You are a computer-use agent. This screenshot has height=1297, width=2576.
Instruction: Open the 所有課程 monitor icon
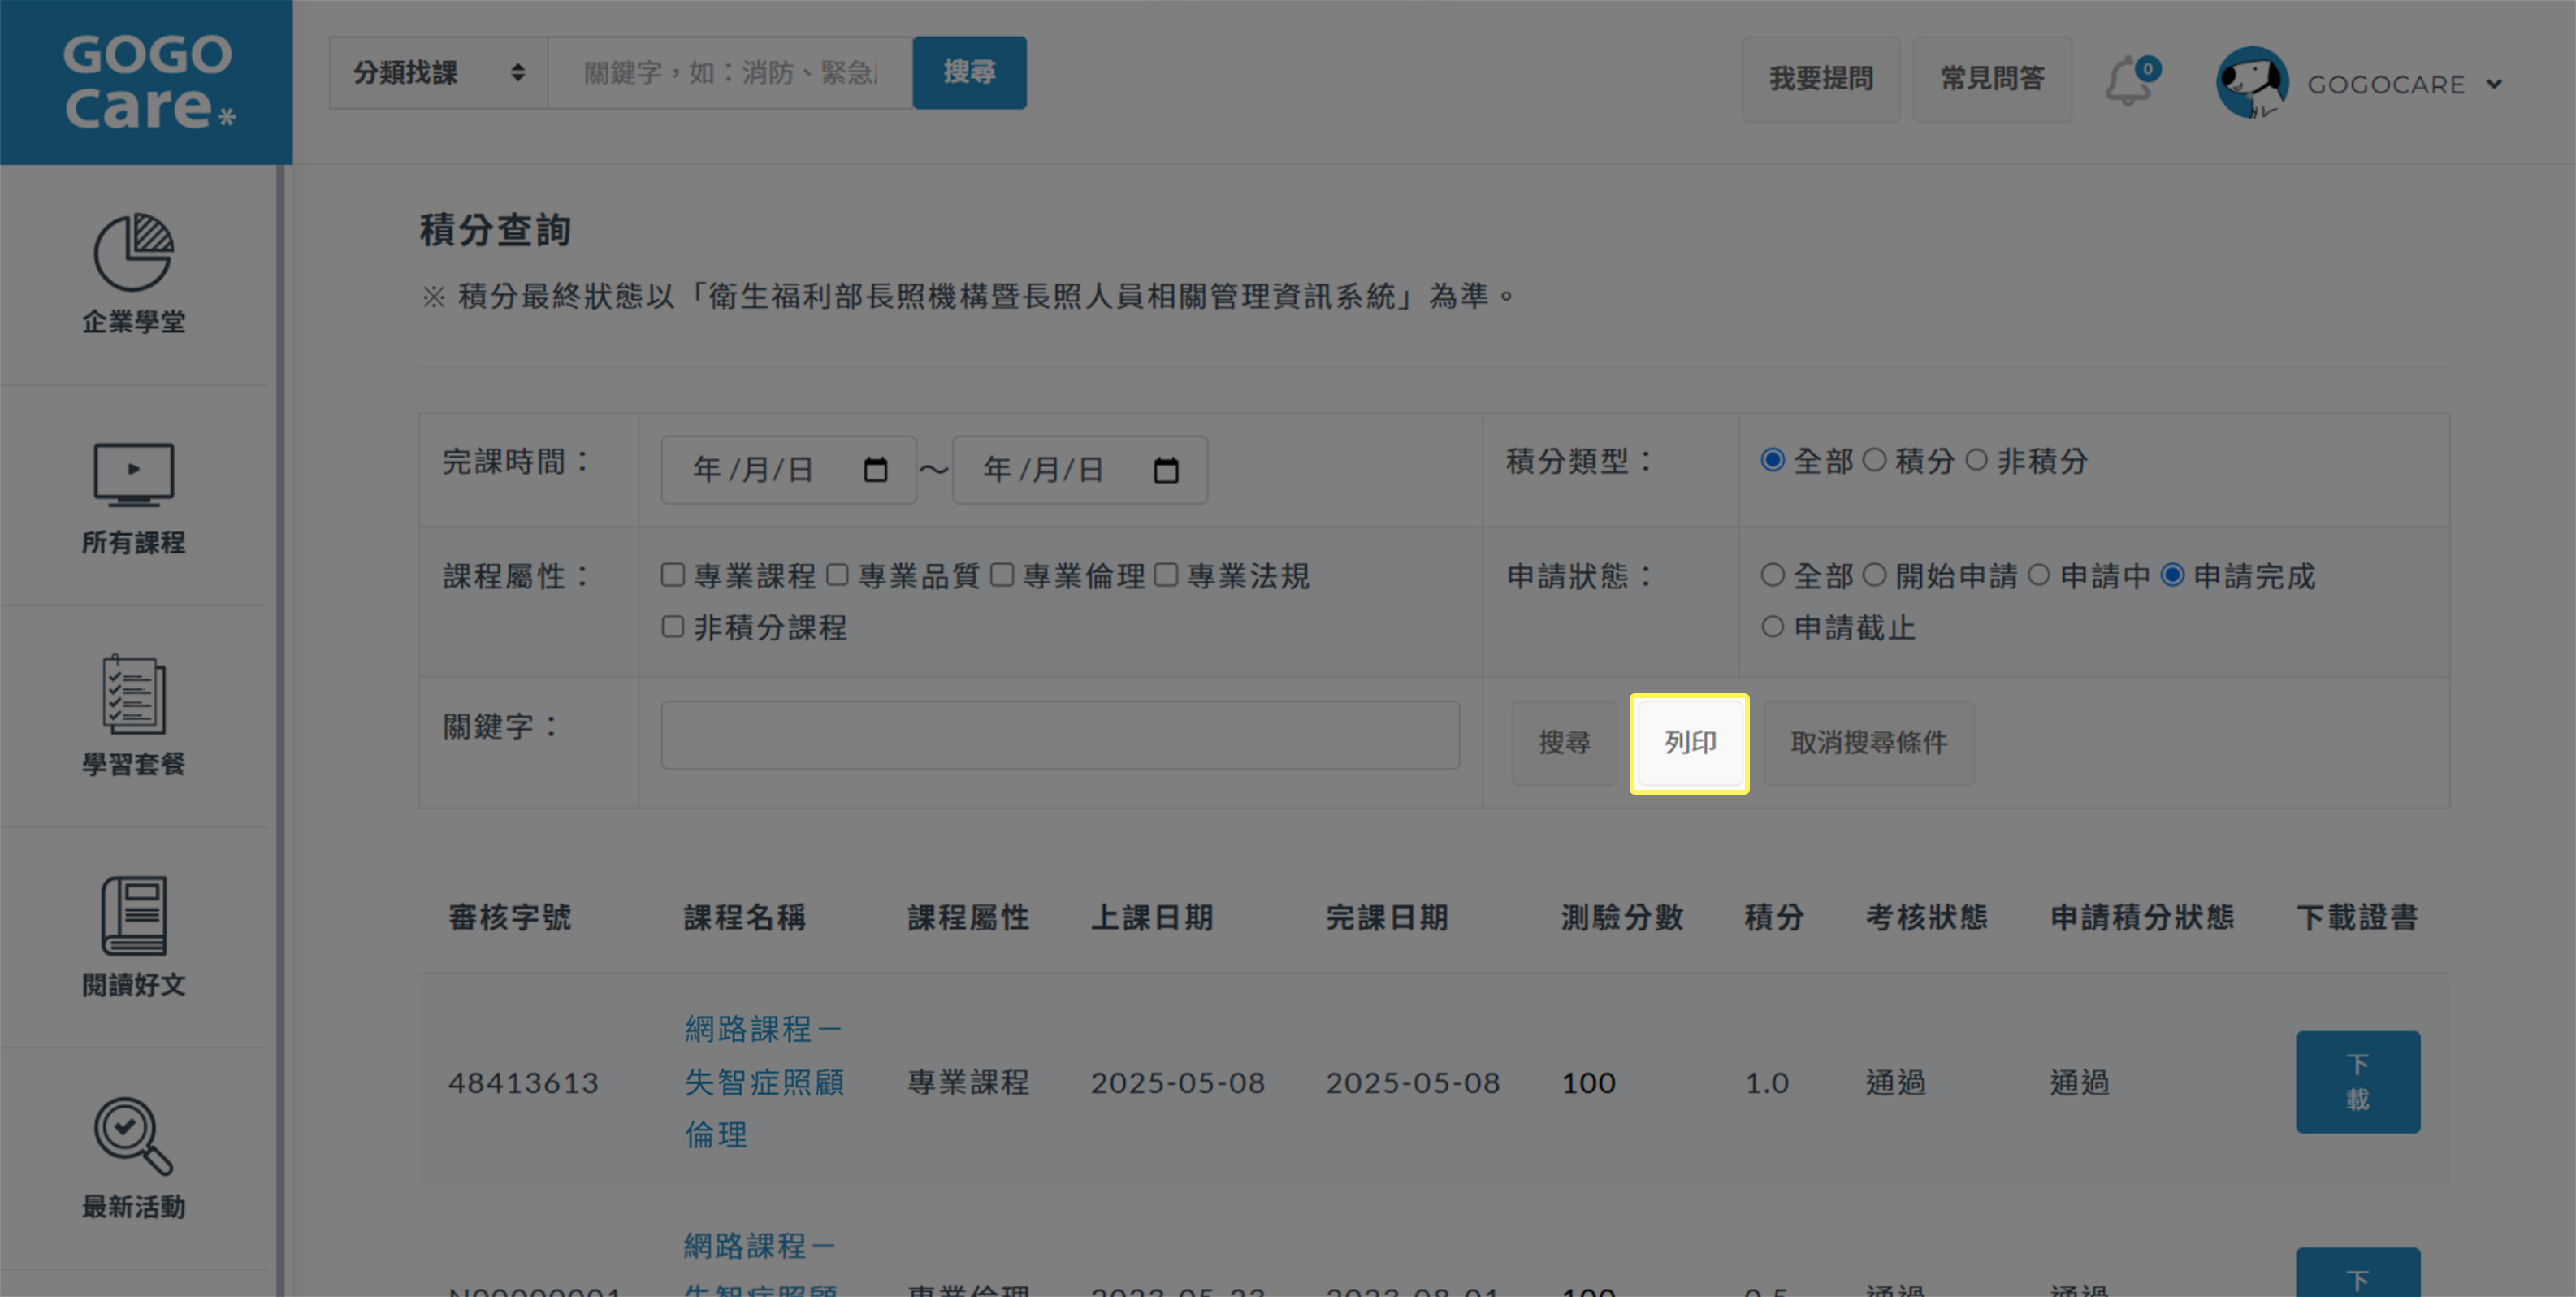pos(133,474)
